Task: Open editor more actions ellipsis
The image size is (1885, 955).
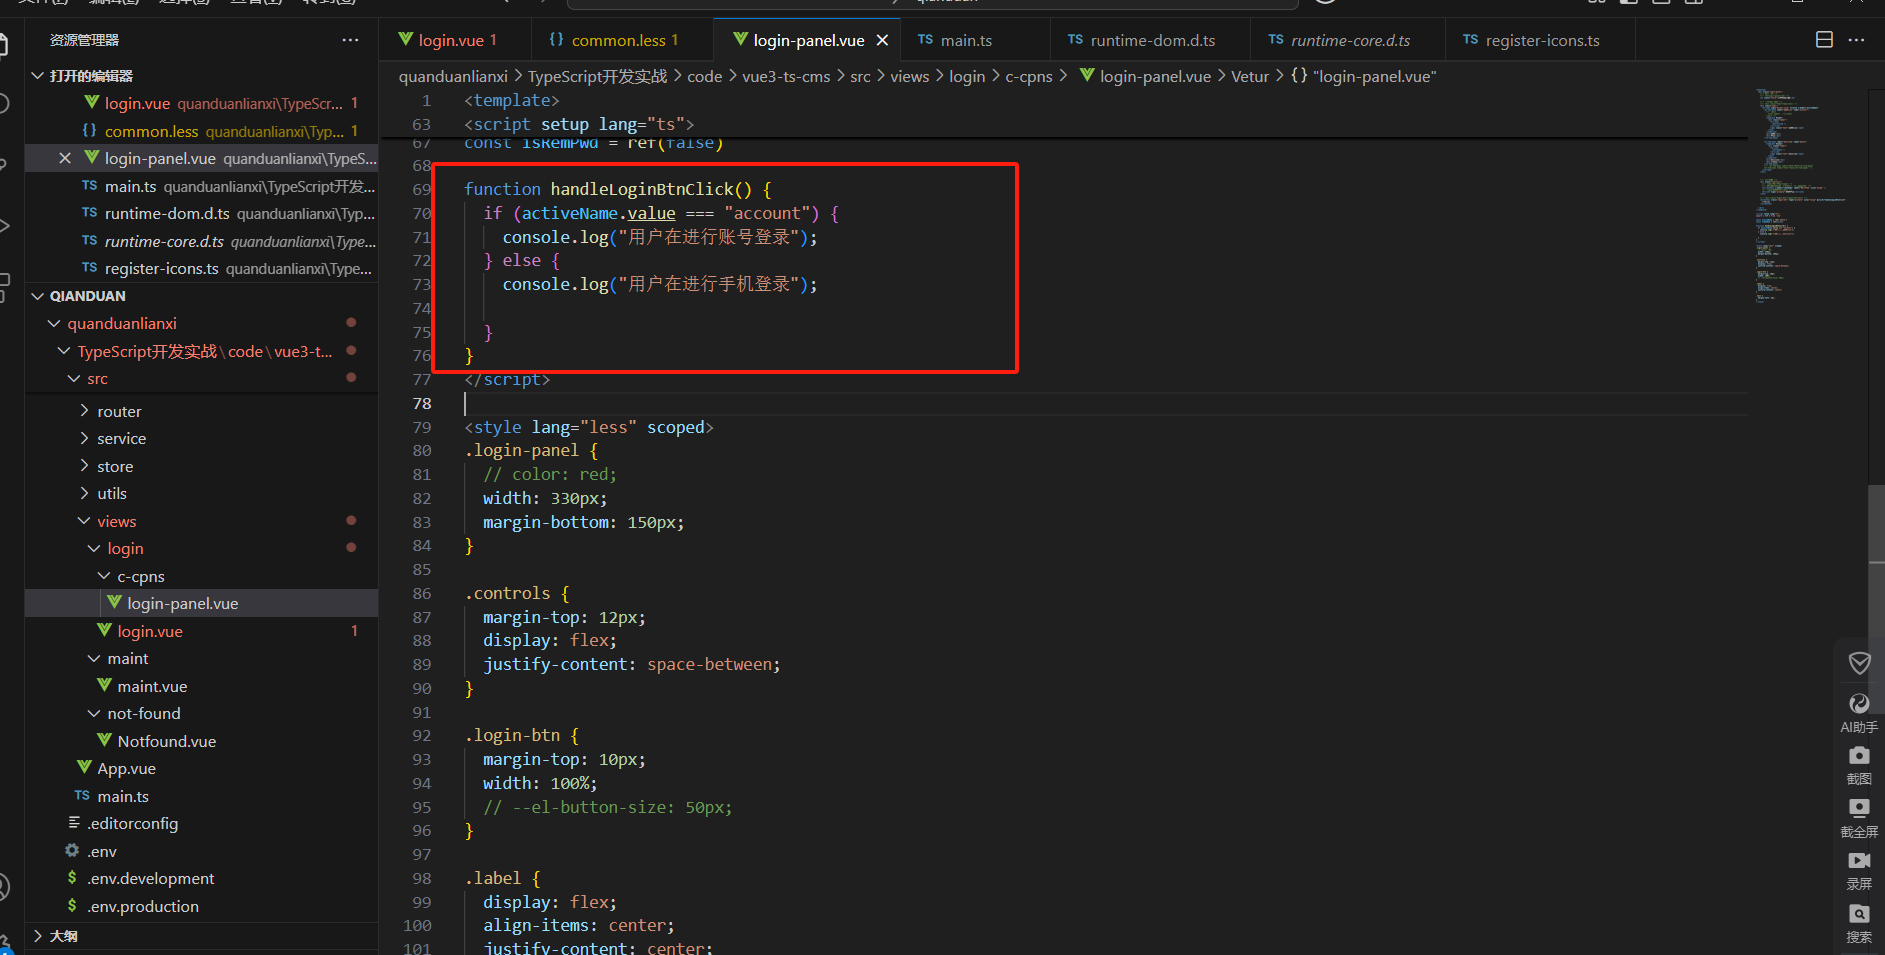Action: (1856, 40)
